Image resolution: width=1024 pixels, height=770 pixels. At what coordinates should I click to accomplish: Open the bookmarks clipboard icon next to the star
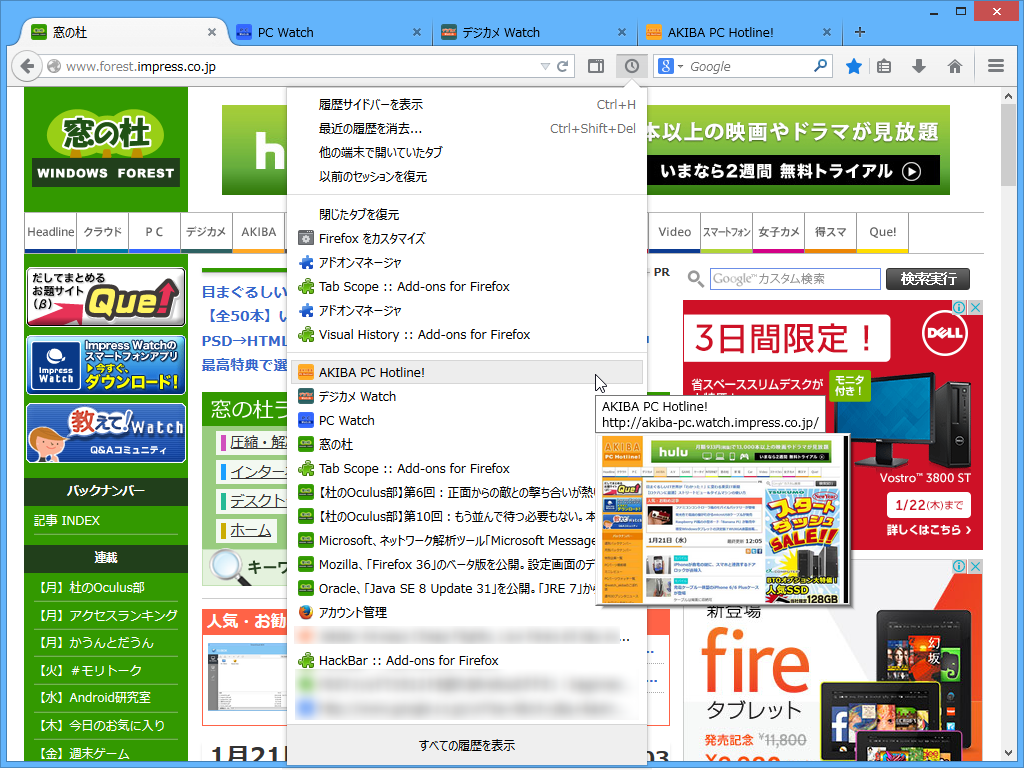(883, 66)
